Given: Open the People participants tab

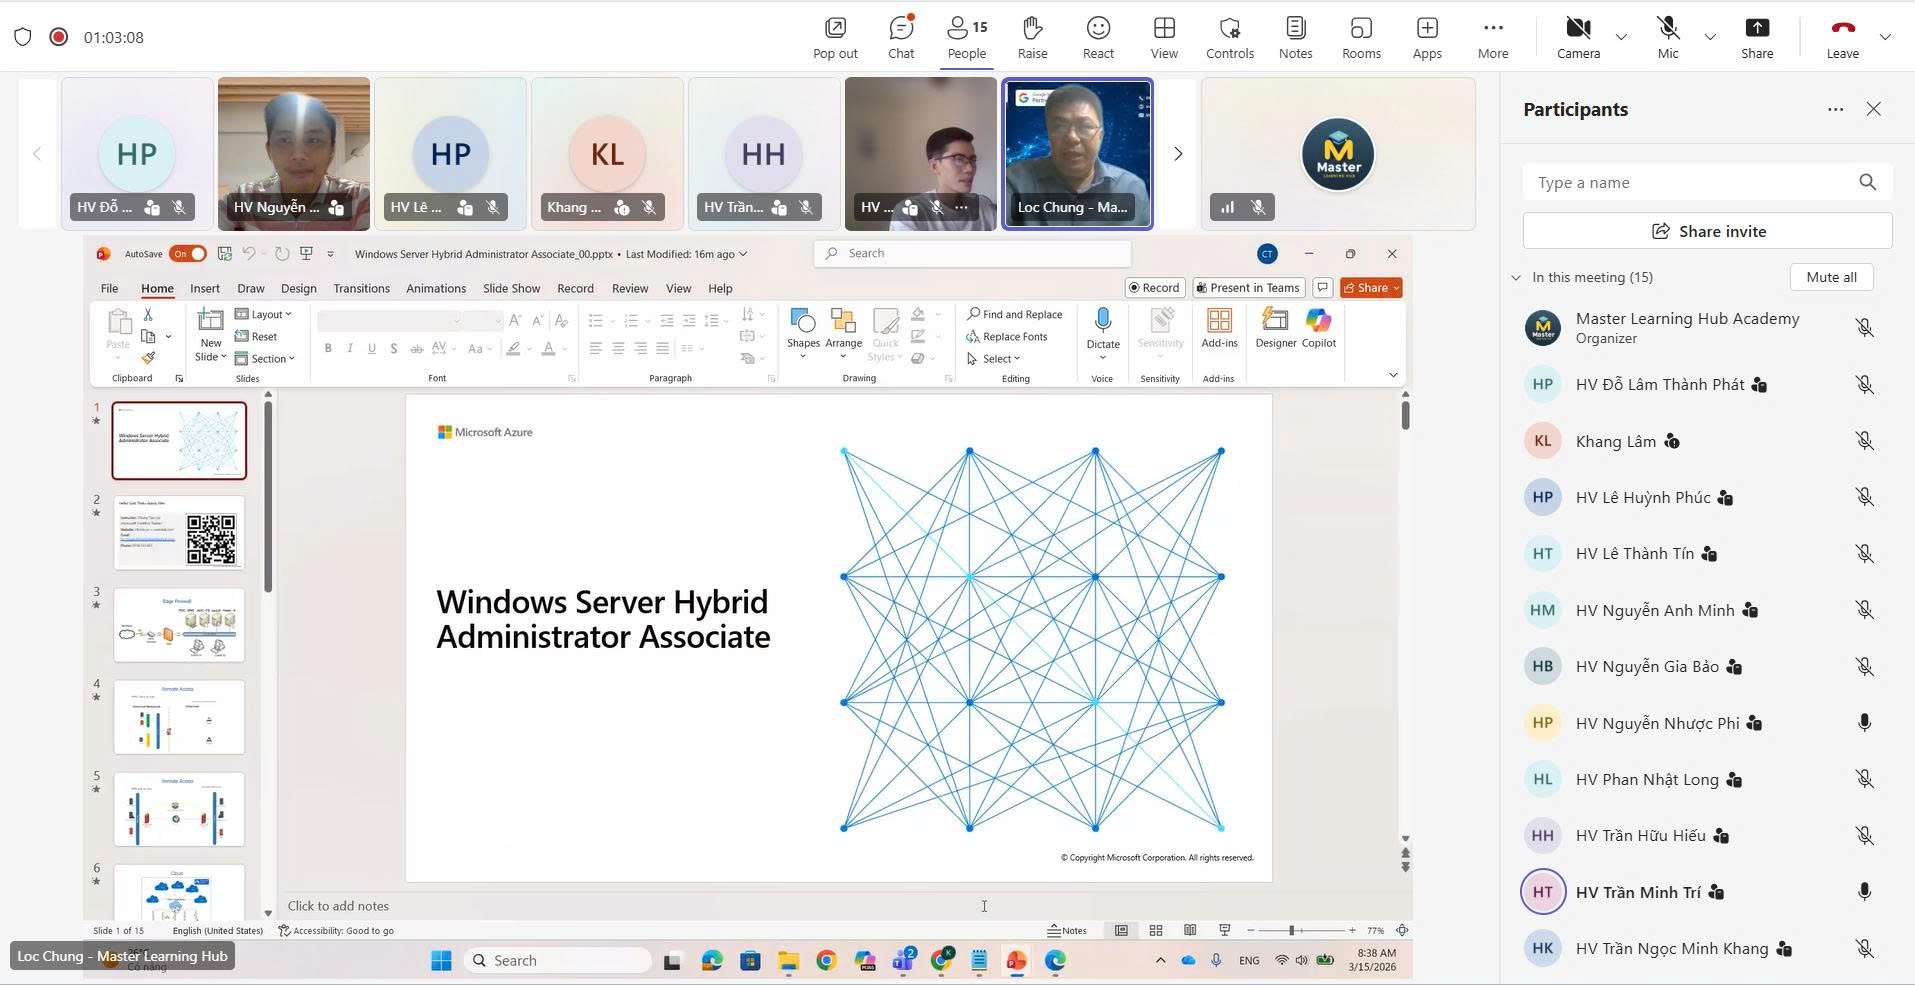Looking at the screenshot, I should pos(966,37).
